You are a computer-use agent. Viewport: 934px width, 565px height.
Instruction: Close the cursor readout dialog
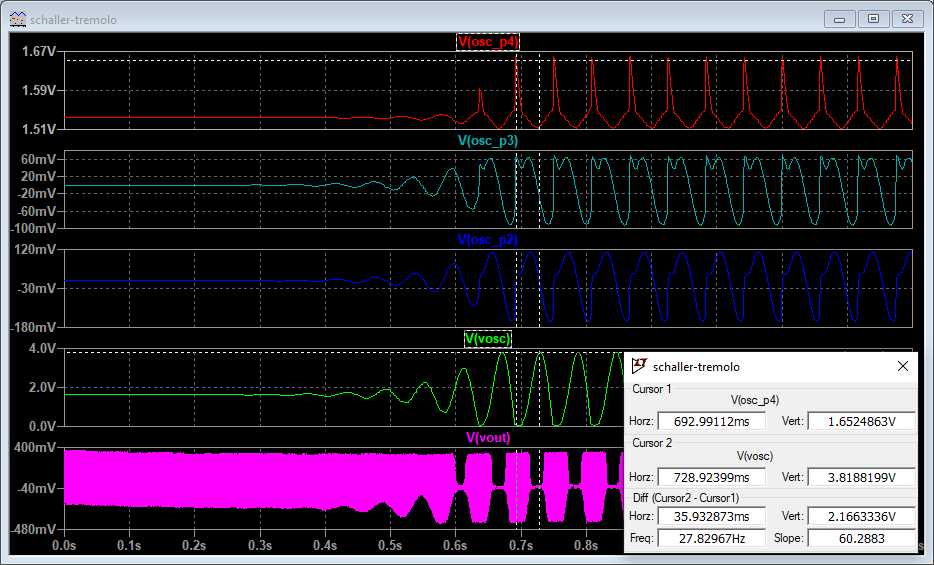[901, 367]
